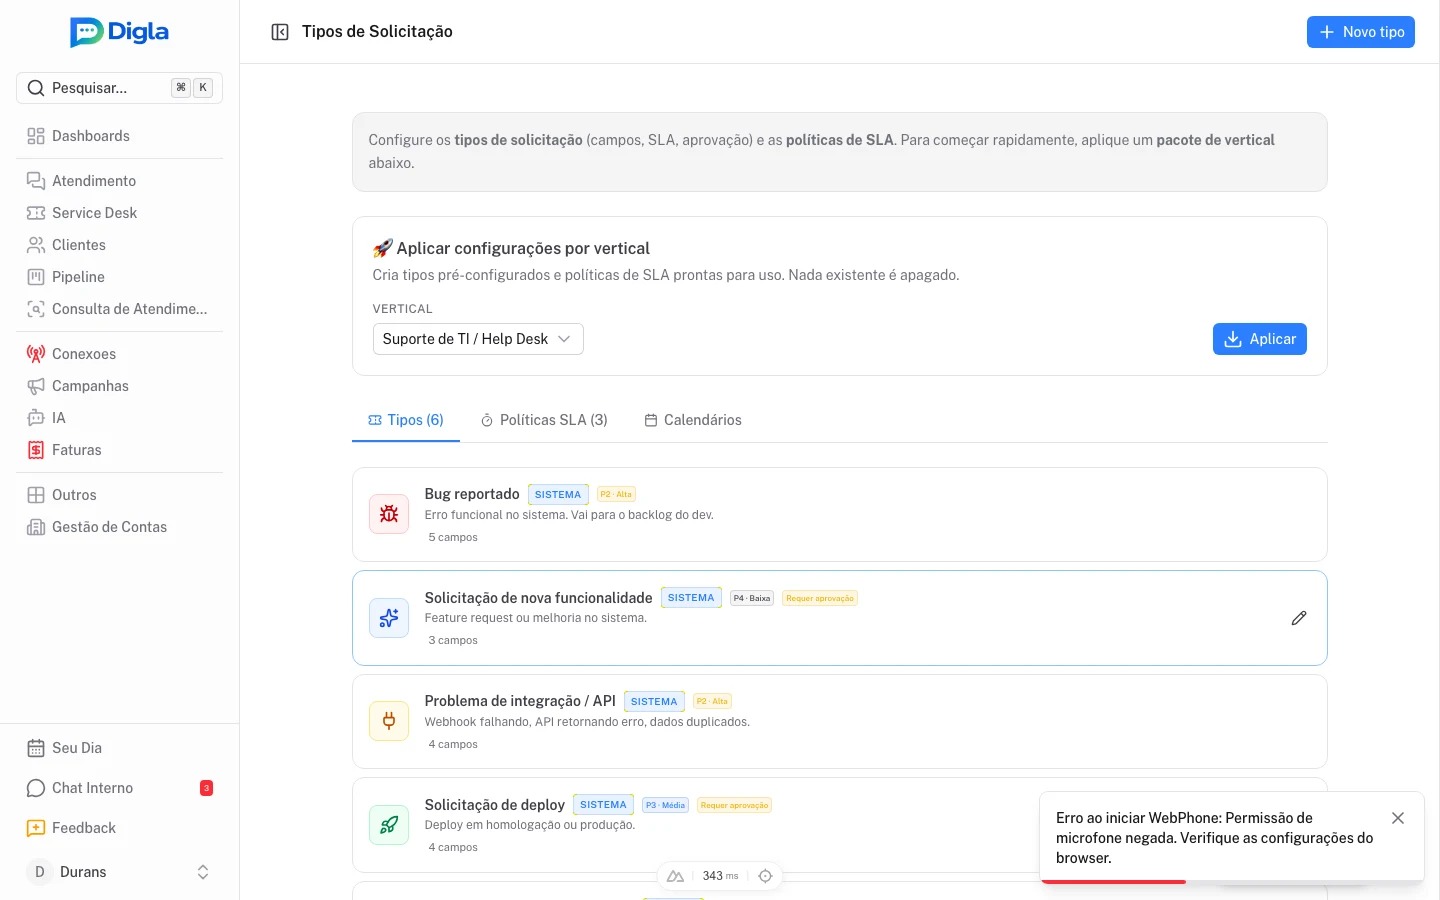Click the plug icon of Problema de integração
The width and height of the screenshot is (1440, 900).
pos(389,721)
